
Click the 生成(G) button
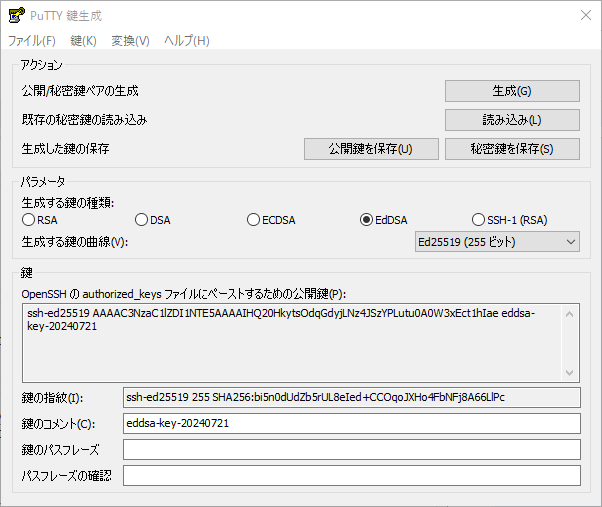coord(512,91)
